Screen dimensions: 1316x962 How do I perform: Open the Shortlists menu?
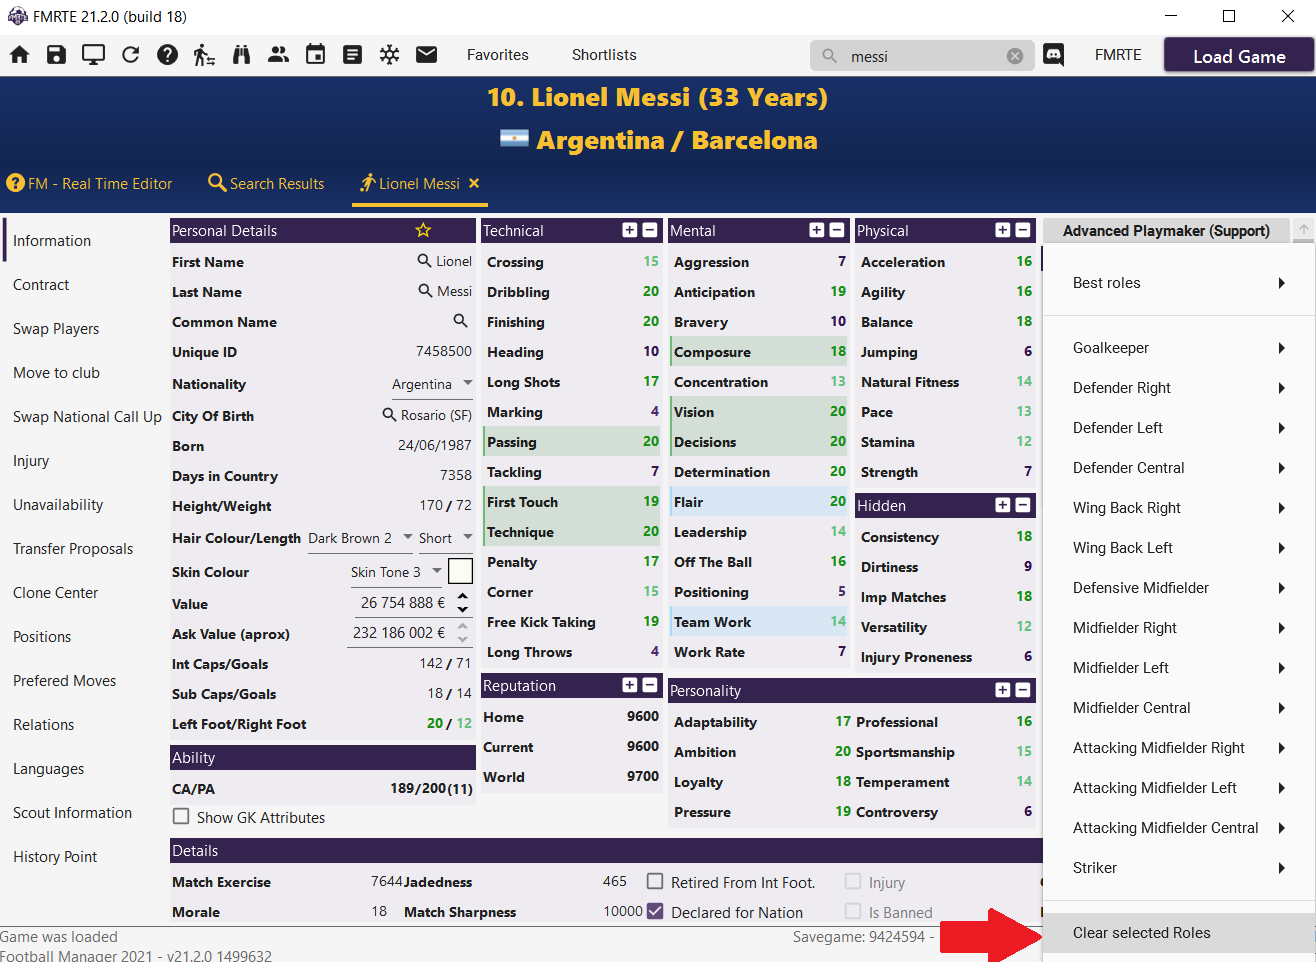(x=604, y=55)
